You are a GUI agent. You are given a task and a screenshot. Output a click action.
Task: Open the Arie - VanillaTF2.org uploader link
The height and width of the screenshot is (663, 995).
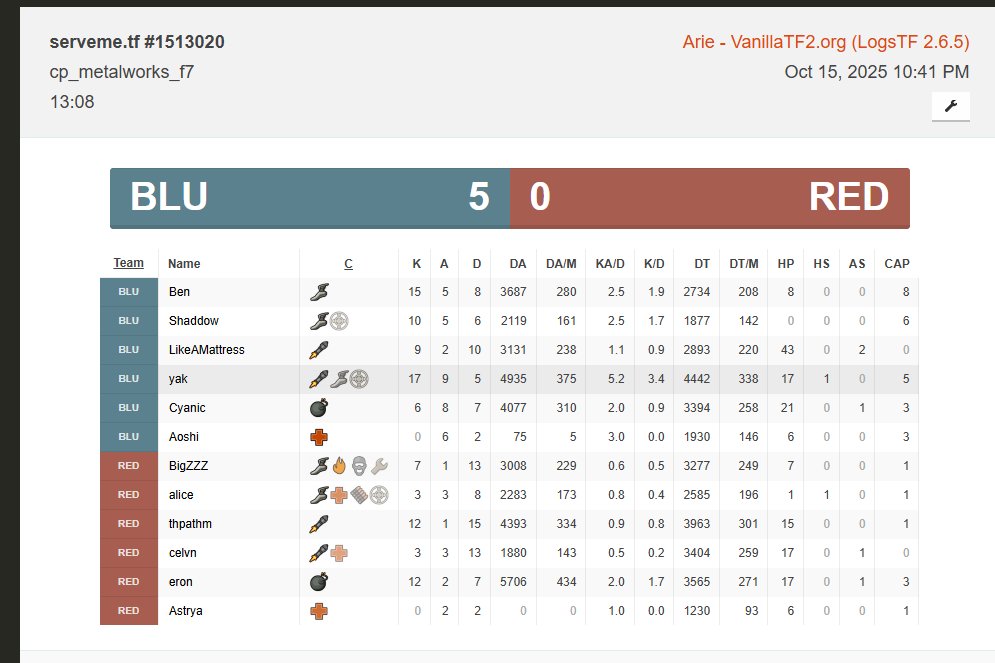tap(826, 42)
